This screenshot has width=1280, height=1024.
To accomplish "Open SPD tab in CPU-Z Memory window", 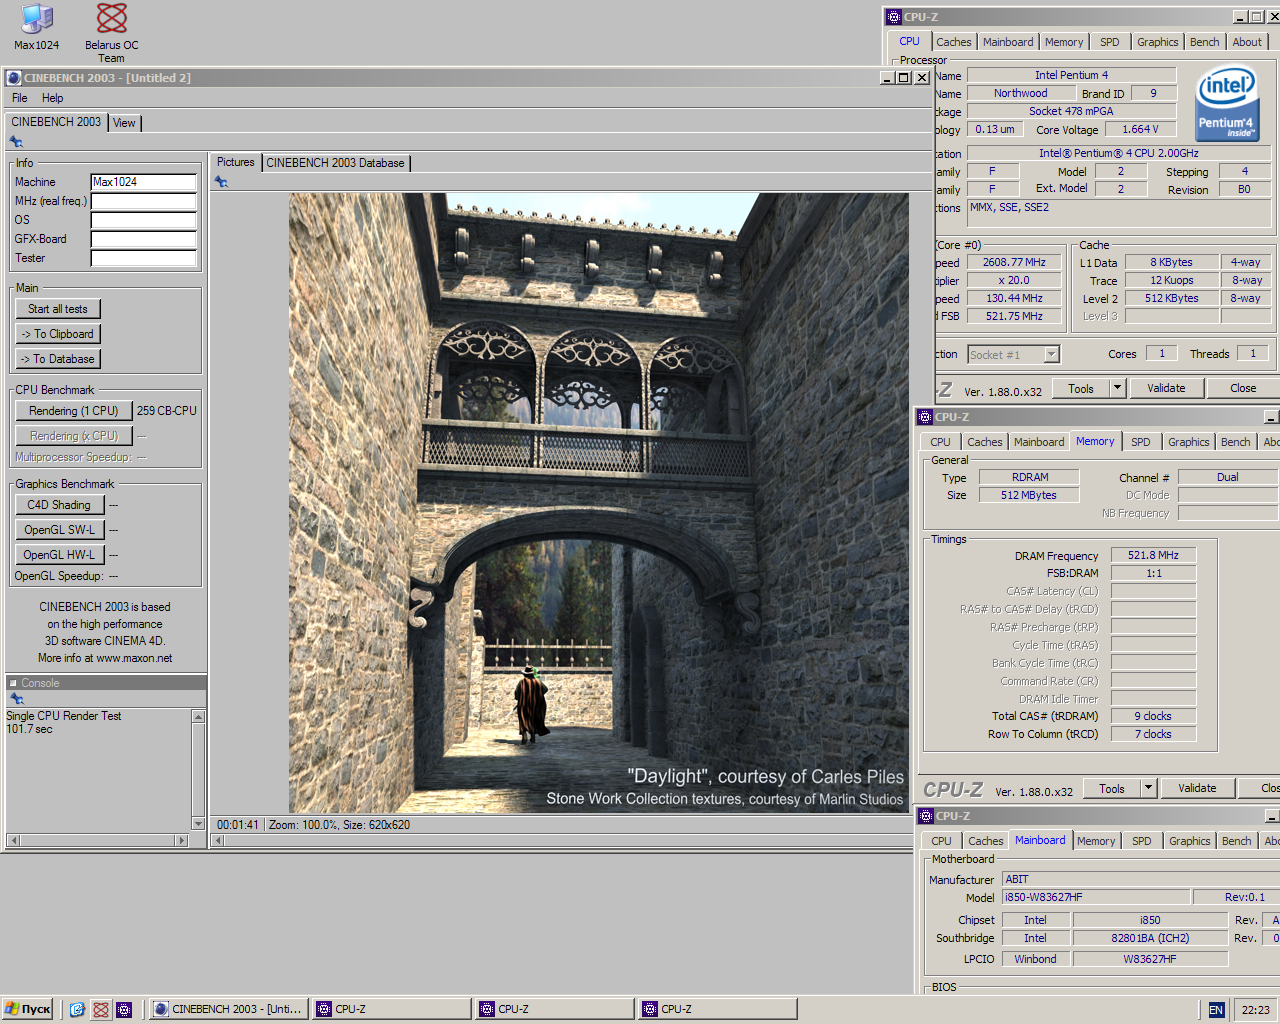I will click(1141, 442).
